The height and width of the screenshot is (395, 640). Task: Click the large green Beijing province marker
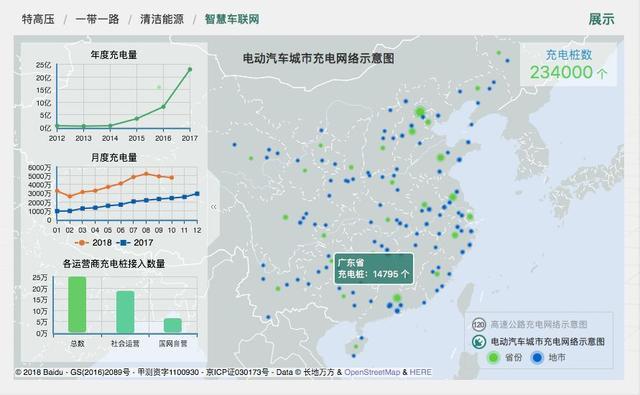(x=420, y=112)
